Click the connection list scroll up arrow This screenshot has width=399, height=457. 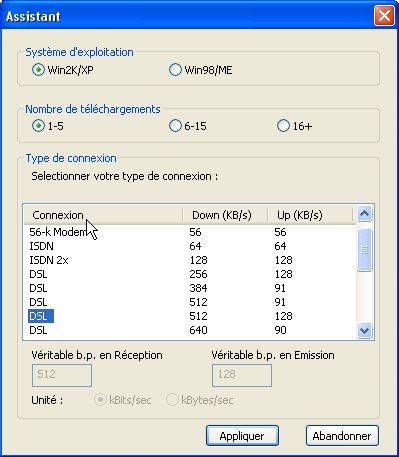coord(364,213)
